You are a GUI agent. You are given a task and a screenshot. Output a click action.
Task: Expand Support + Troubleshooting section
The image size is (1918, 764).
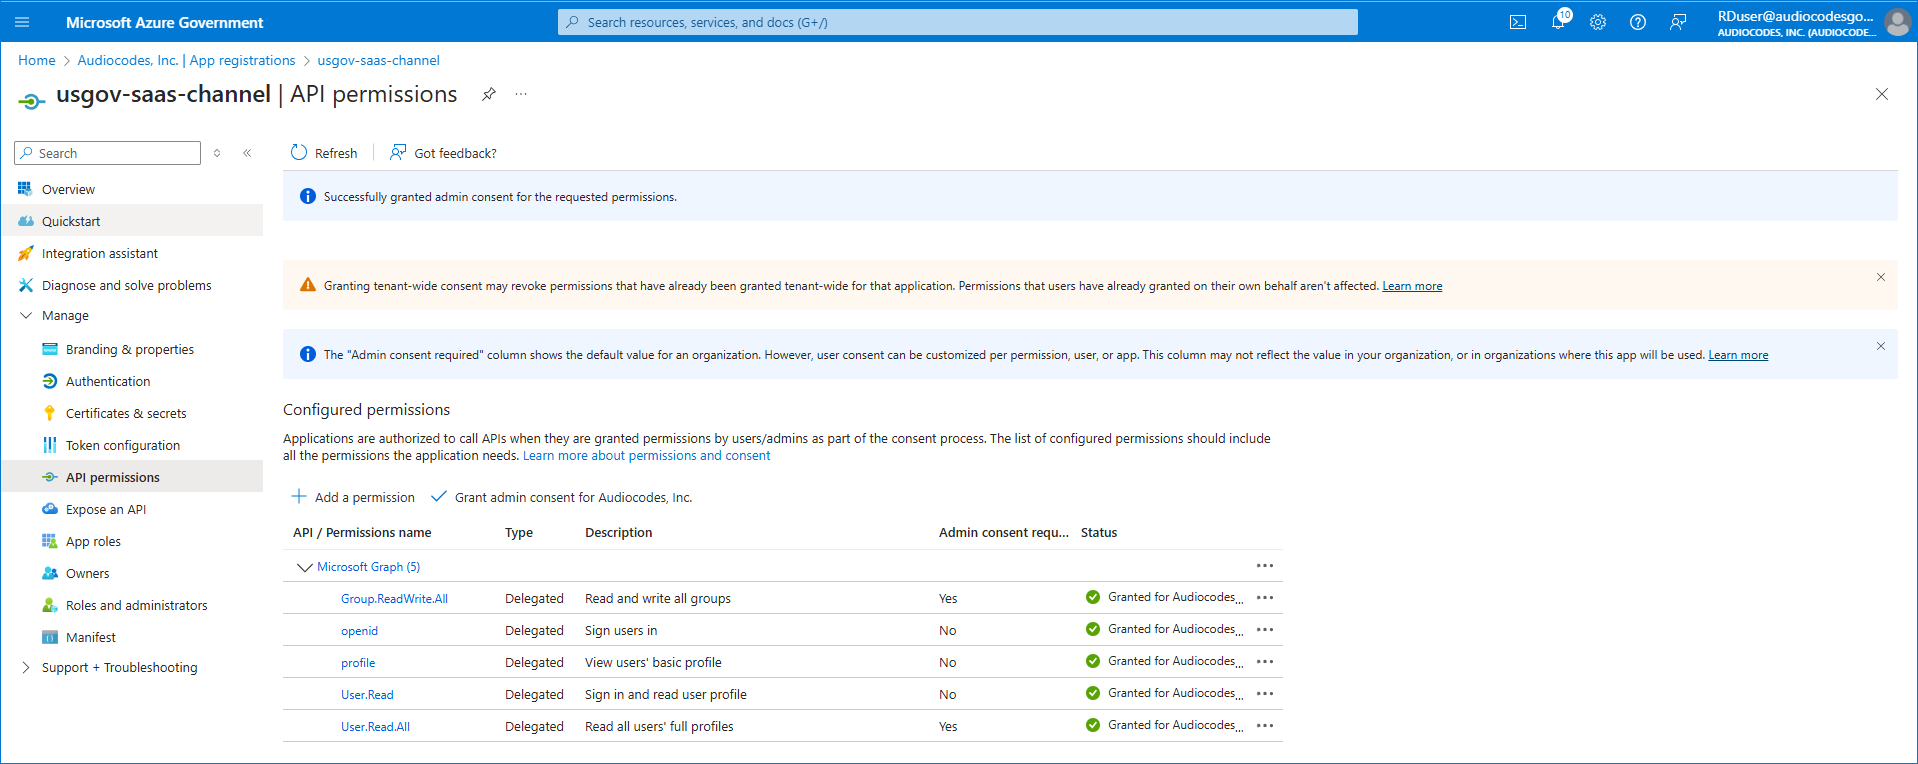tap(26, 667)
